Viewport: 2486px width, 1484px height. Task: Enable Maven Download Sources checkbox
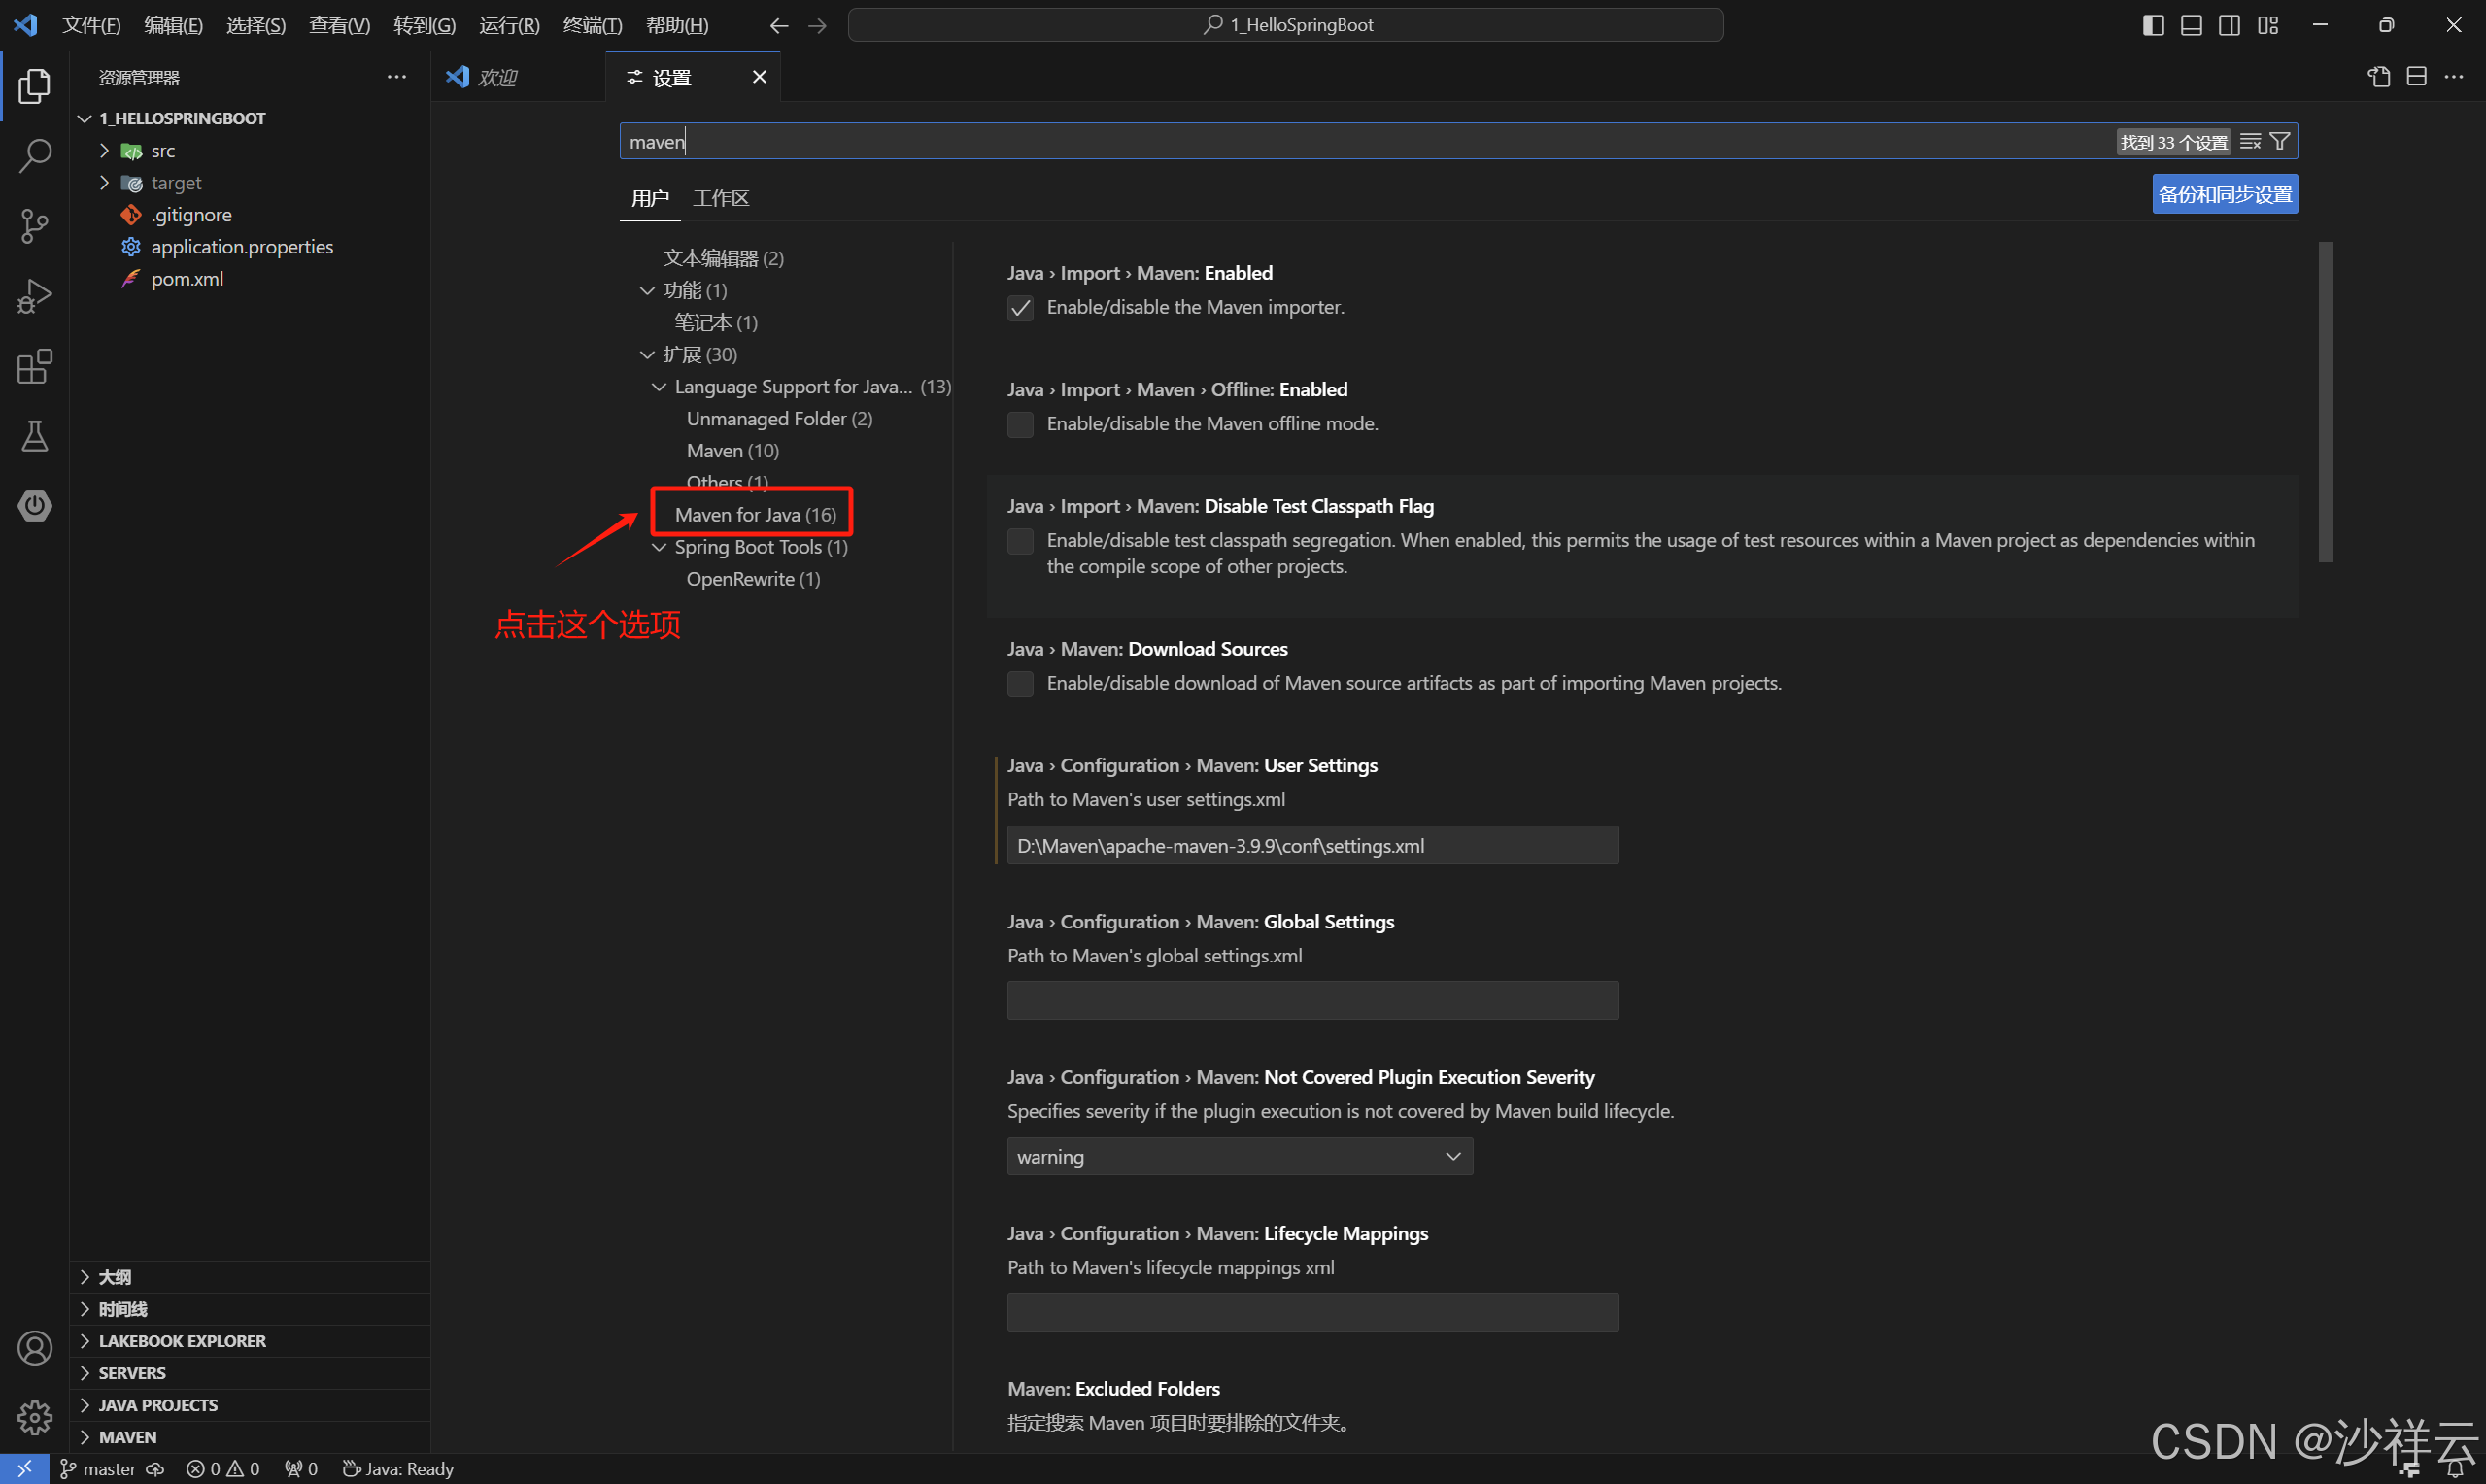coord(1020,684)
